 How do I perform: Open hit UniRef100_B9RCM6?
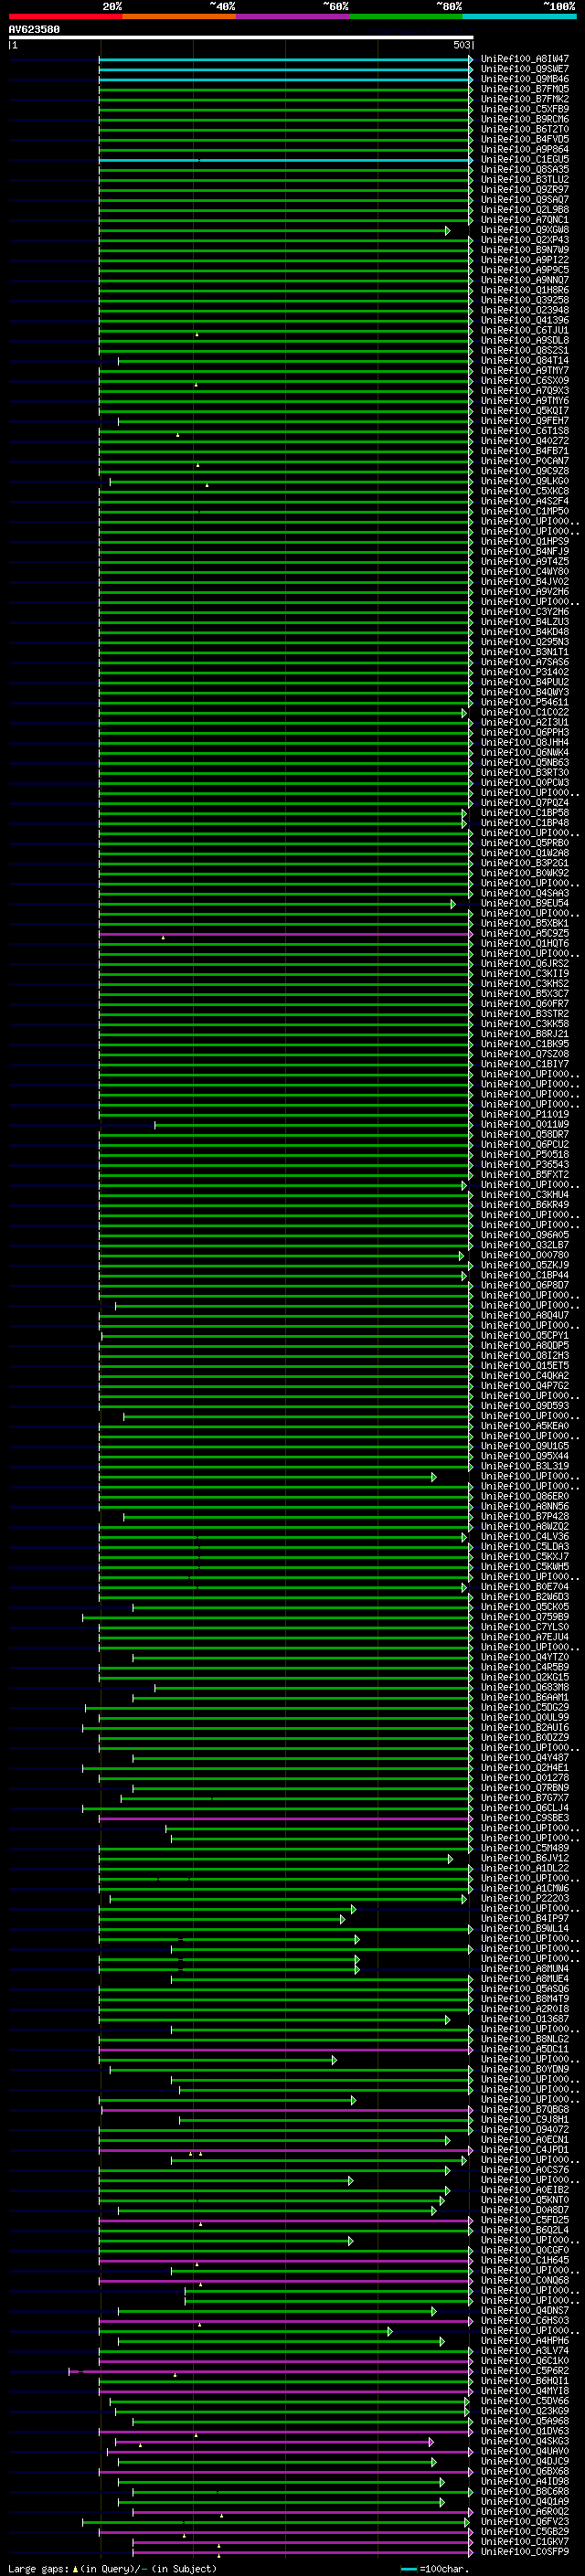coord(524,119)
